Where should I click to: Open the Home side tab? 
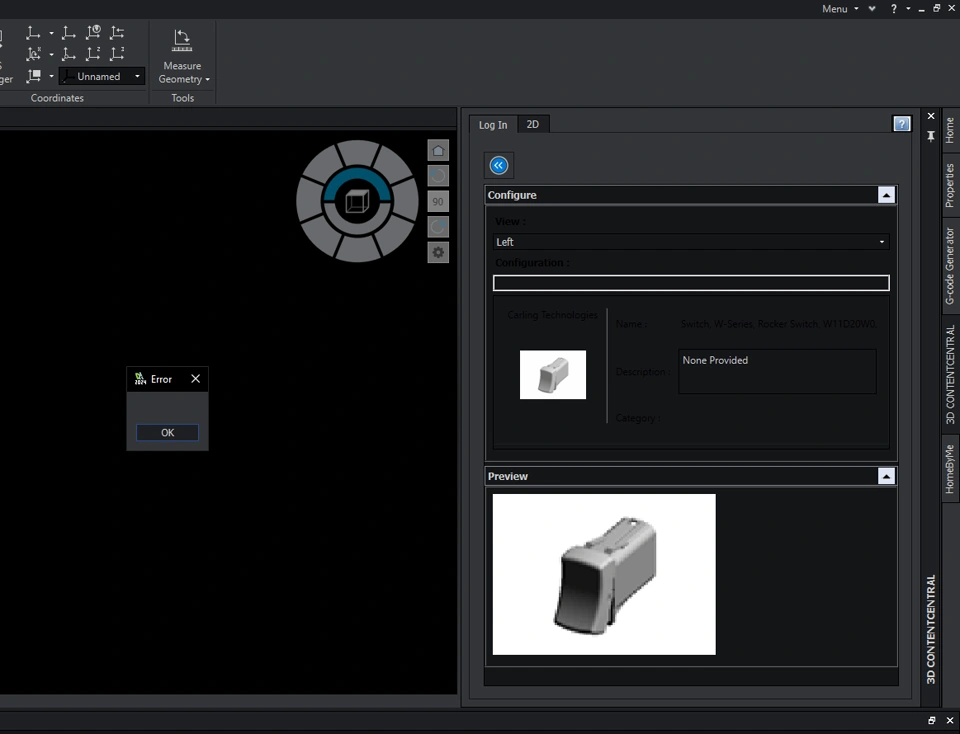pos(950,130)
